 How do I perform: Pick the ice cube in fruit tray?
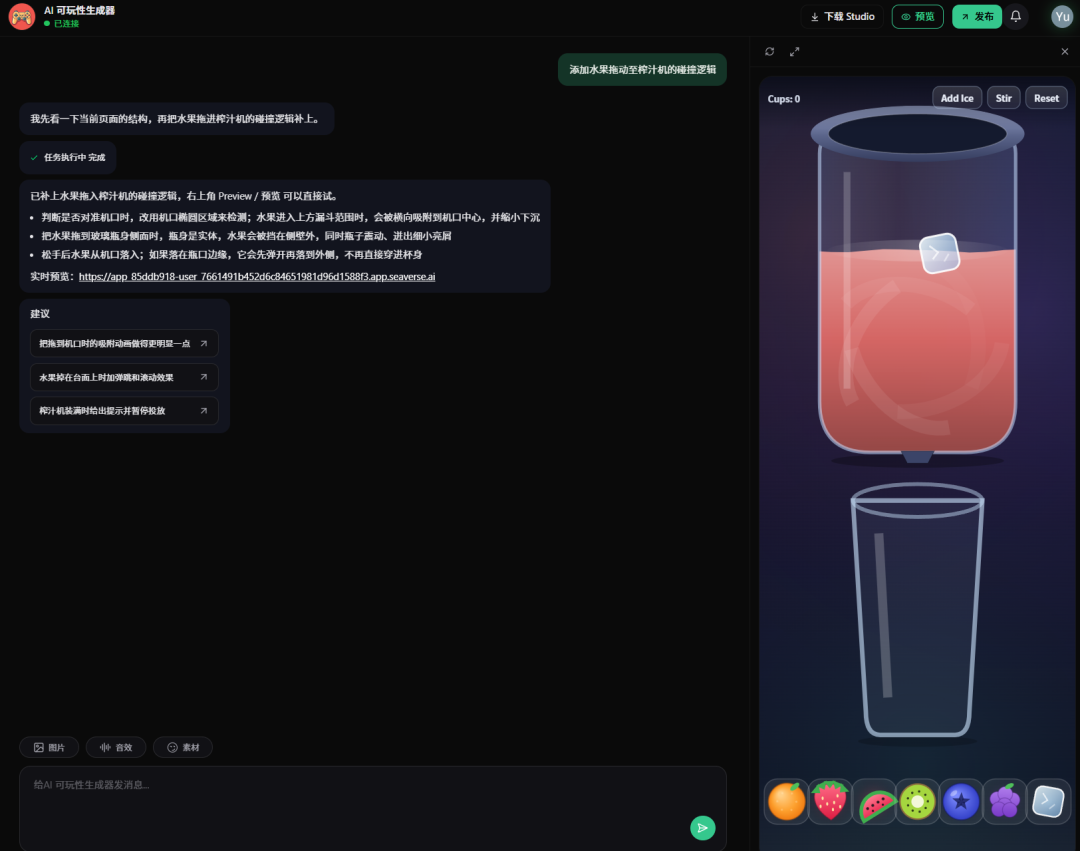(x=1048, y=801)
